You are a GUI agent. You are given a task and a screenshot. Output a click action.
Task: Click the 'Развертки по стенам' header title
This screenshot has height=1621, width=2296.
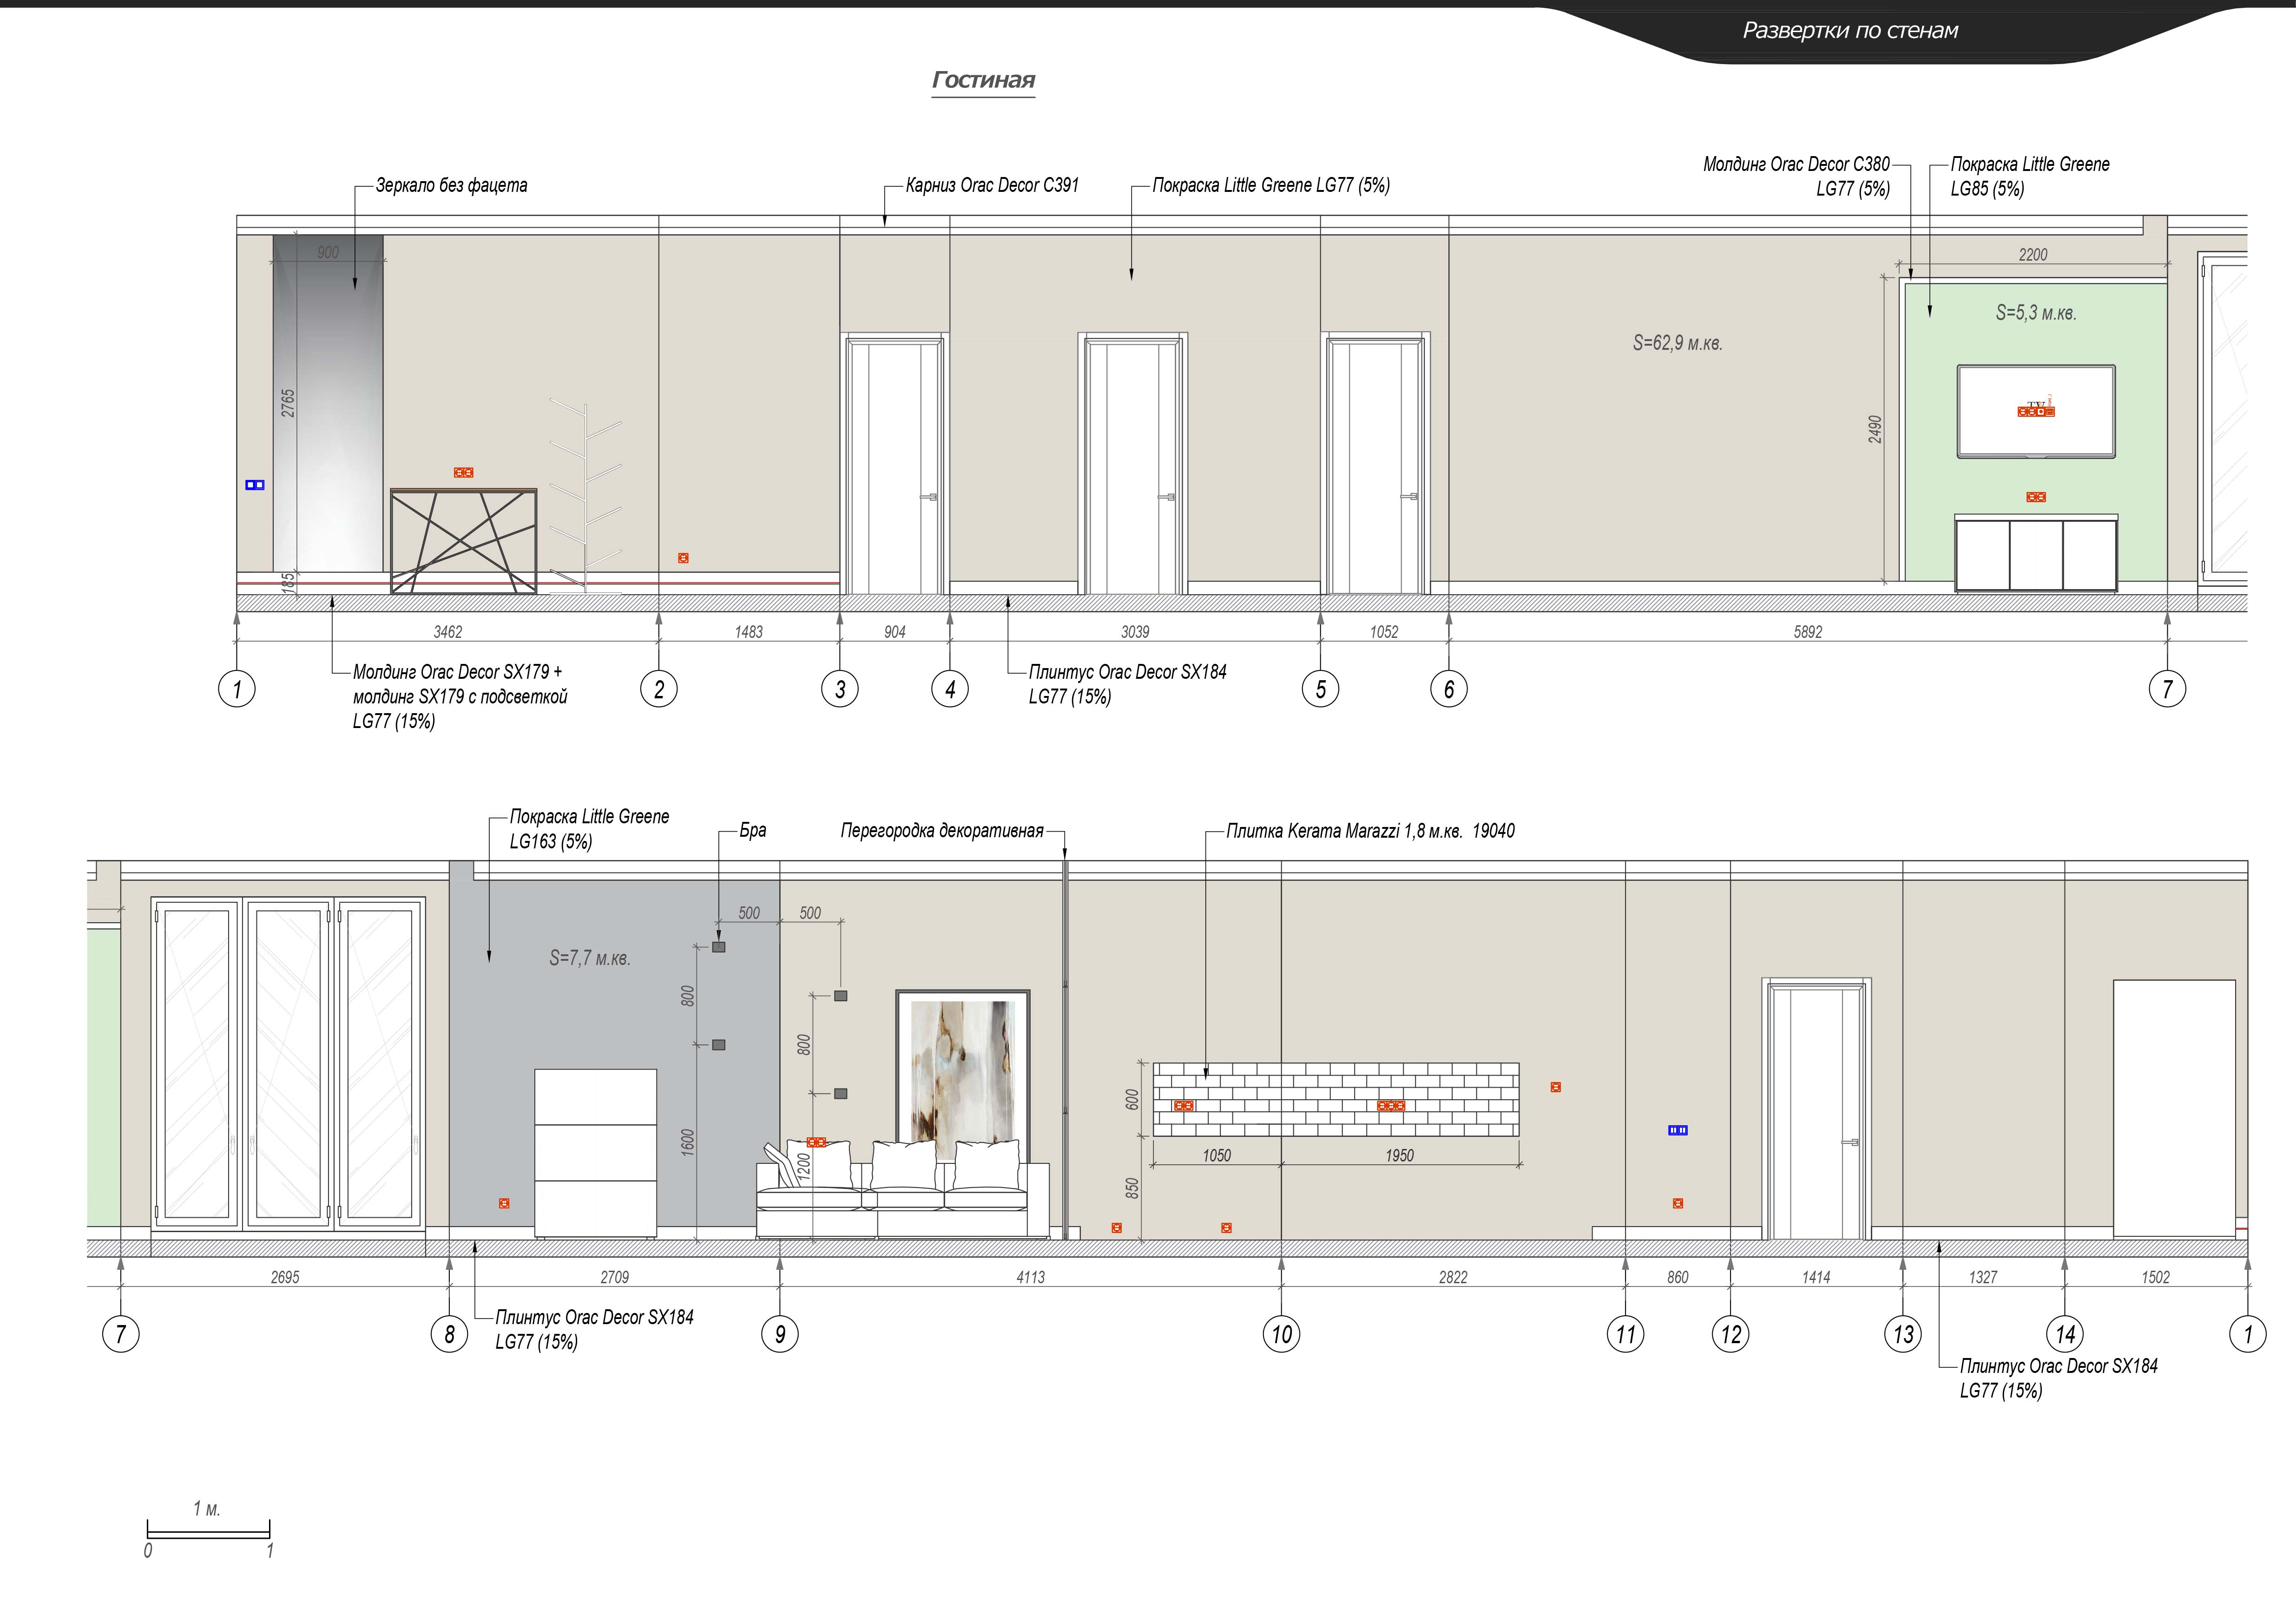coord(1850,31)
